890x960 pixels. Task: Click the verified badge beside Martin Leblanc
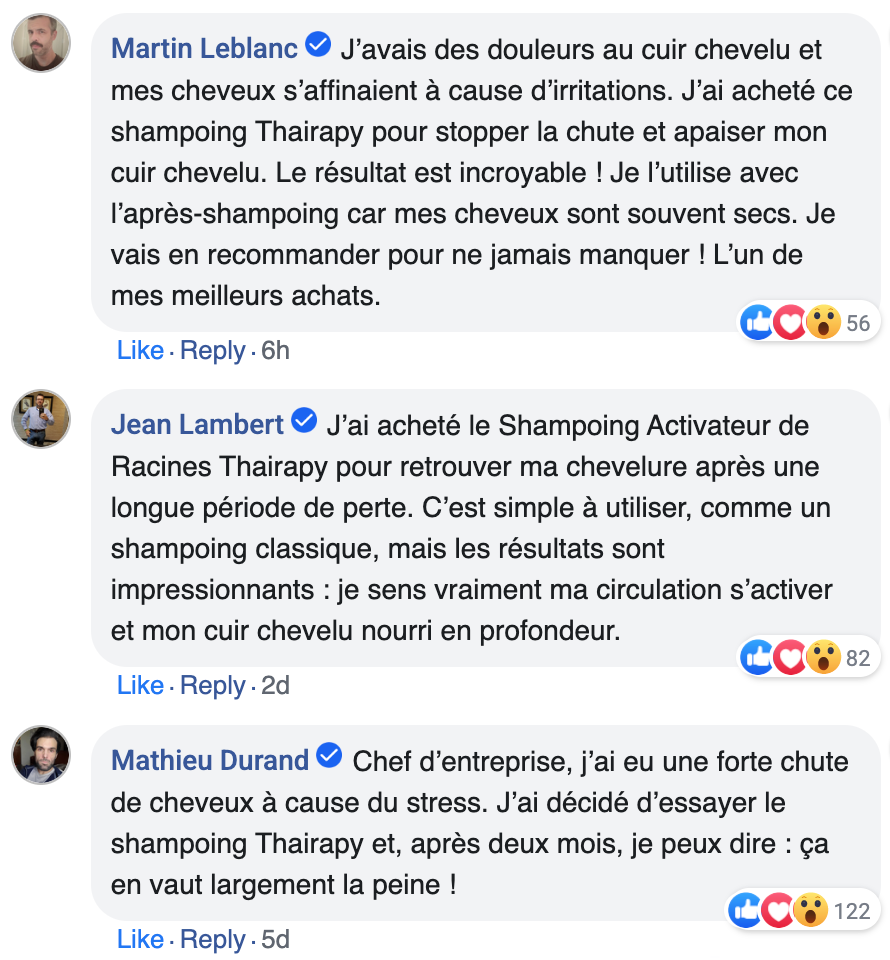point(319,46)
